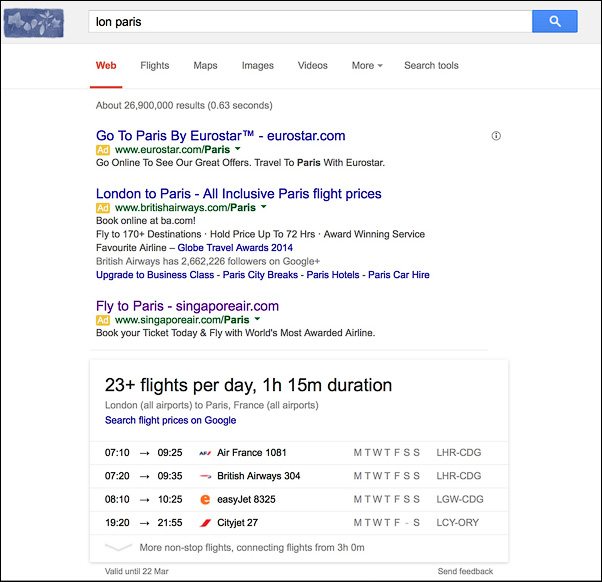Open London to Paris flight prices link

238,193
